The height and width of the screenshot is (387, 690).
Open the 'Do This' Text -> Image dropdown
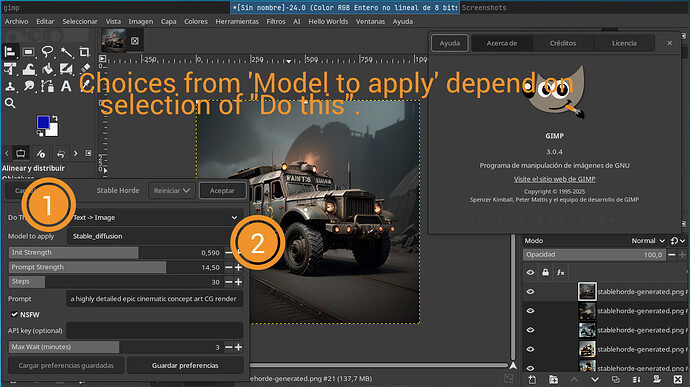[x=155, y=217]
